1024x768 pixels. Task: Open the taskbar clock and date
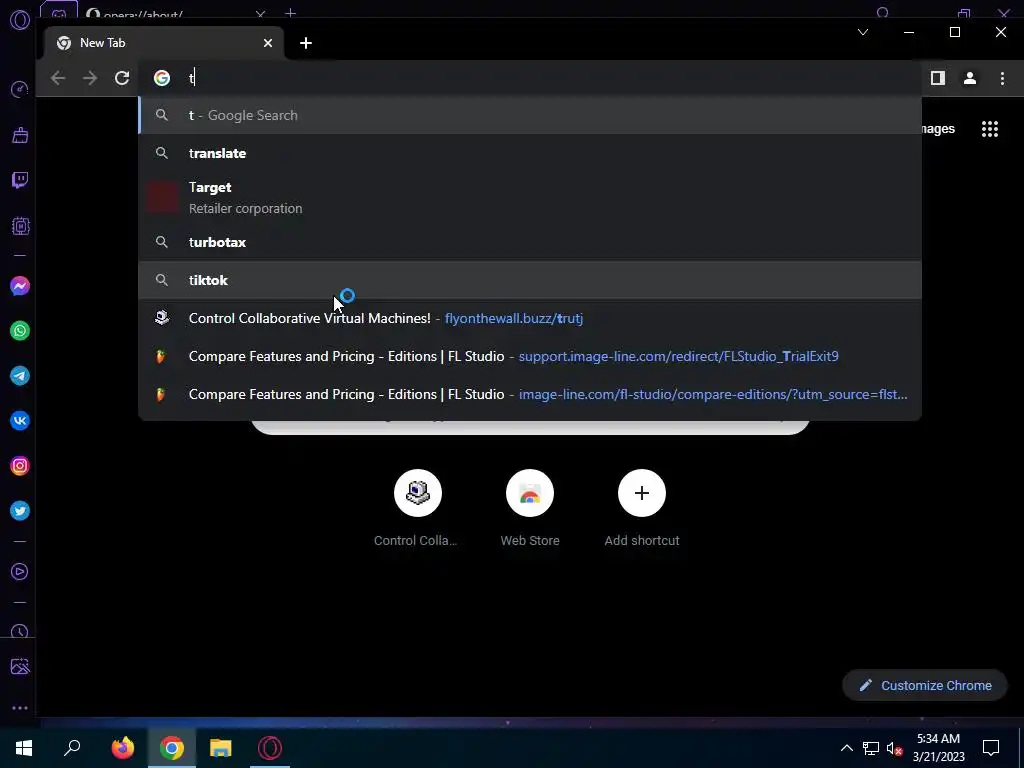pyautogui.click(x=938, y=748)
